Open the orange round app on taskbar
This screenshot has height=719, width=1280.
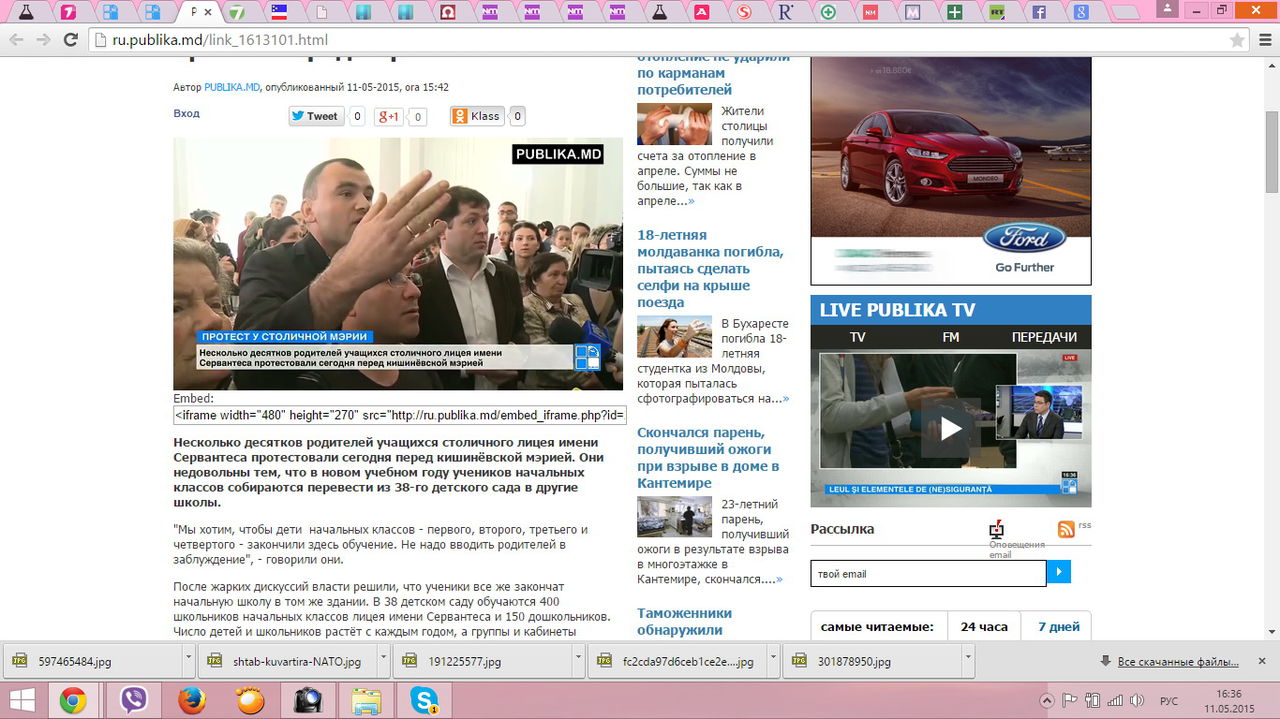click(x=250, y=700)
